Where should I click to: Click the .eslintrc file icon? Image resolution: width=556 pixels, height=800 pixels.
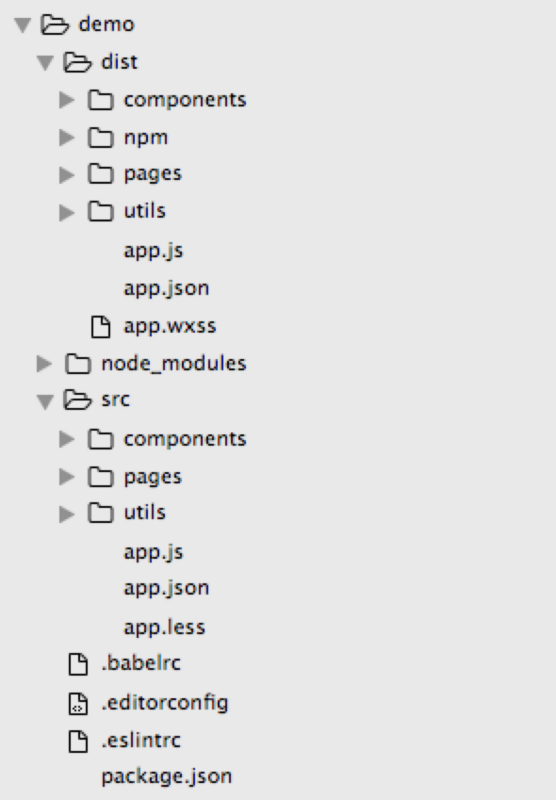[x=78, y=741]
